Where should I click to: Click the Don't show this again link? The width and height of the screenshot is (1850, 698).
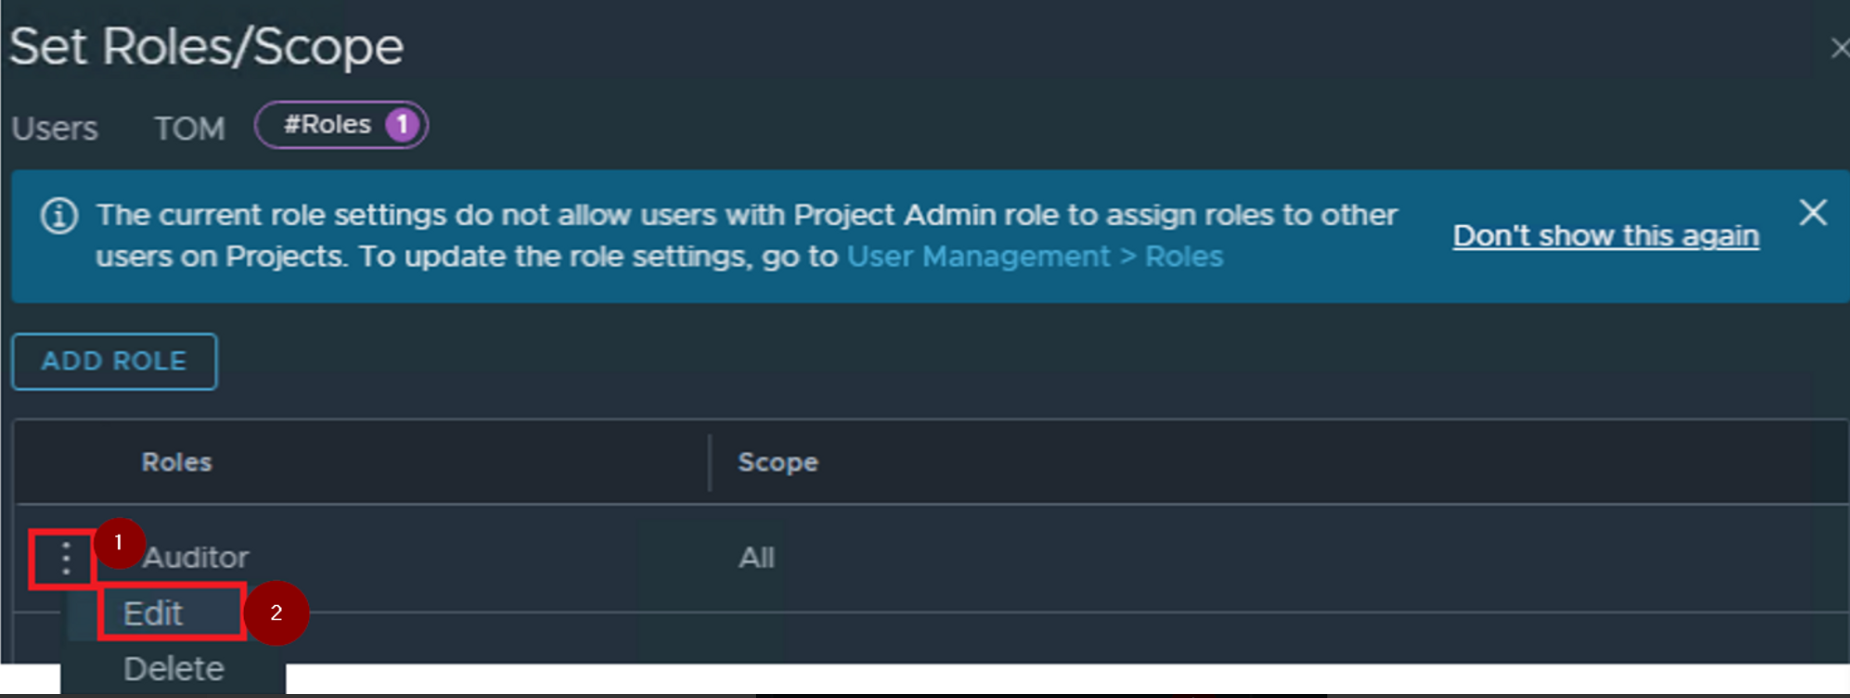[1605, 236]
